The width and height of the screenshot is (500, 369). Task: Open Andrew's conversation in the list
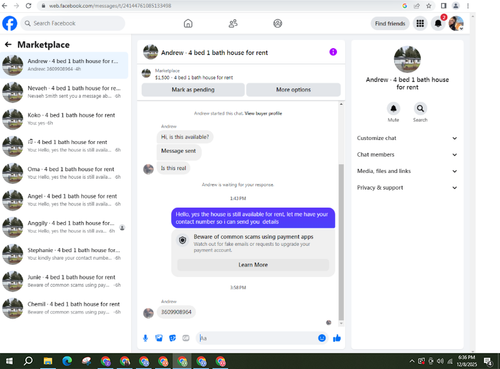click(64, 65)
